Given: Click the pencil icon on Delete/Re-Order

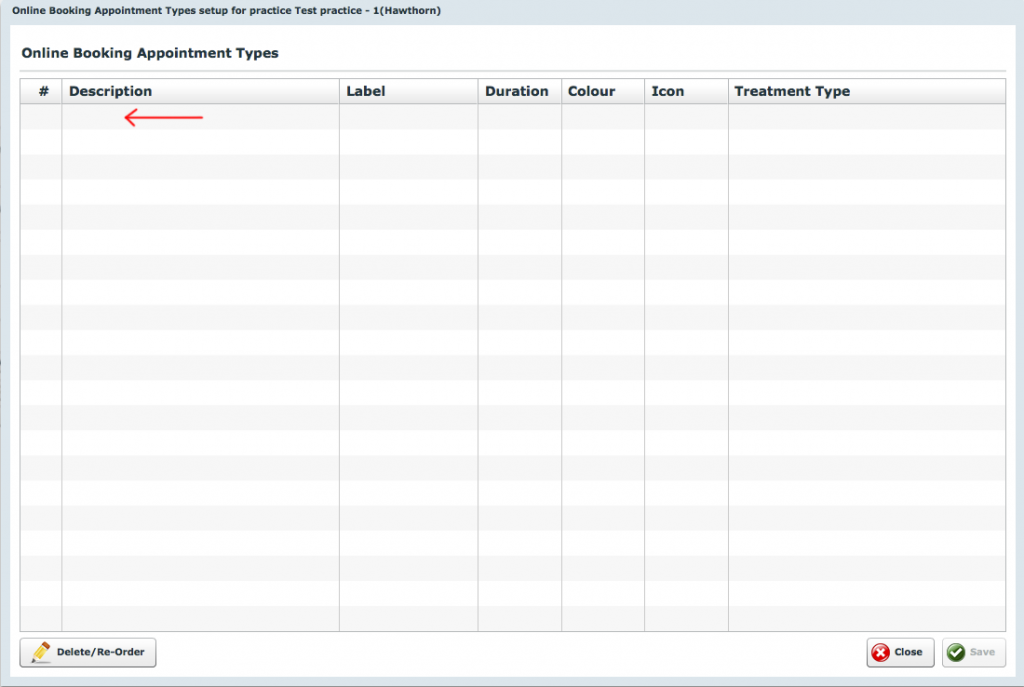Looking at the screenshot, I should [41, 652].
